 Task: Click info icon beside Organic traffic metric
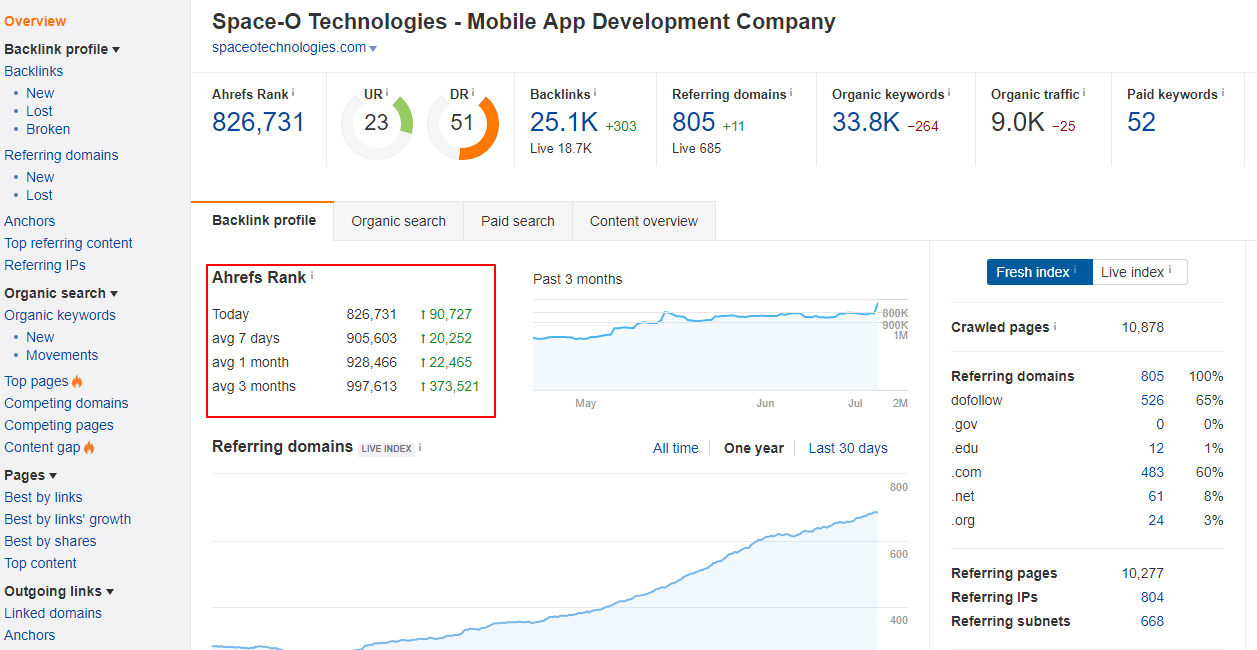pyautogui.click(x=1084, y=92)
